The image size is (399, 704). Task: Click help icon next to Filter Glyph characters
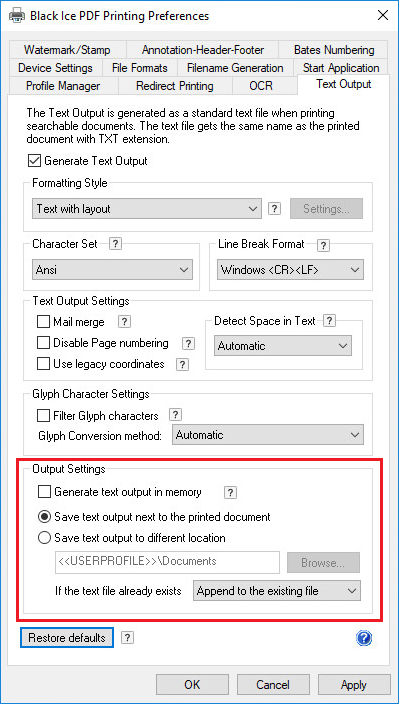click(x=175, y=414)
